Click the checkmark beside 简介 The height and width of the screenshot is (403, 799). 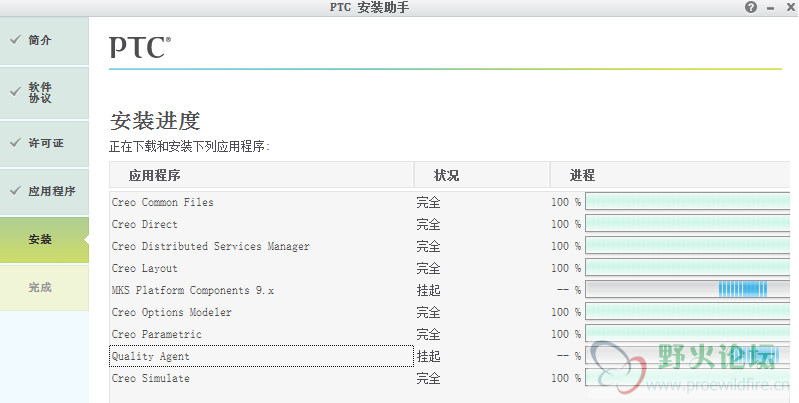[x=16, y=39]
